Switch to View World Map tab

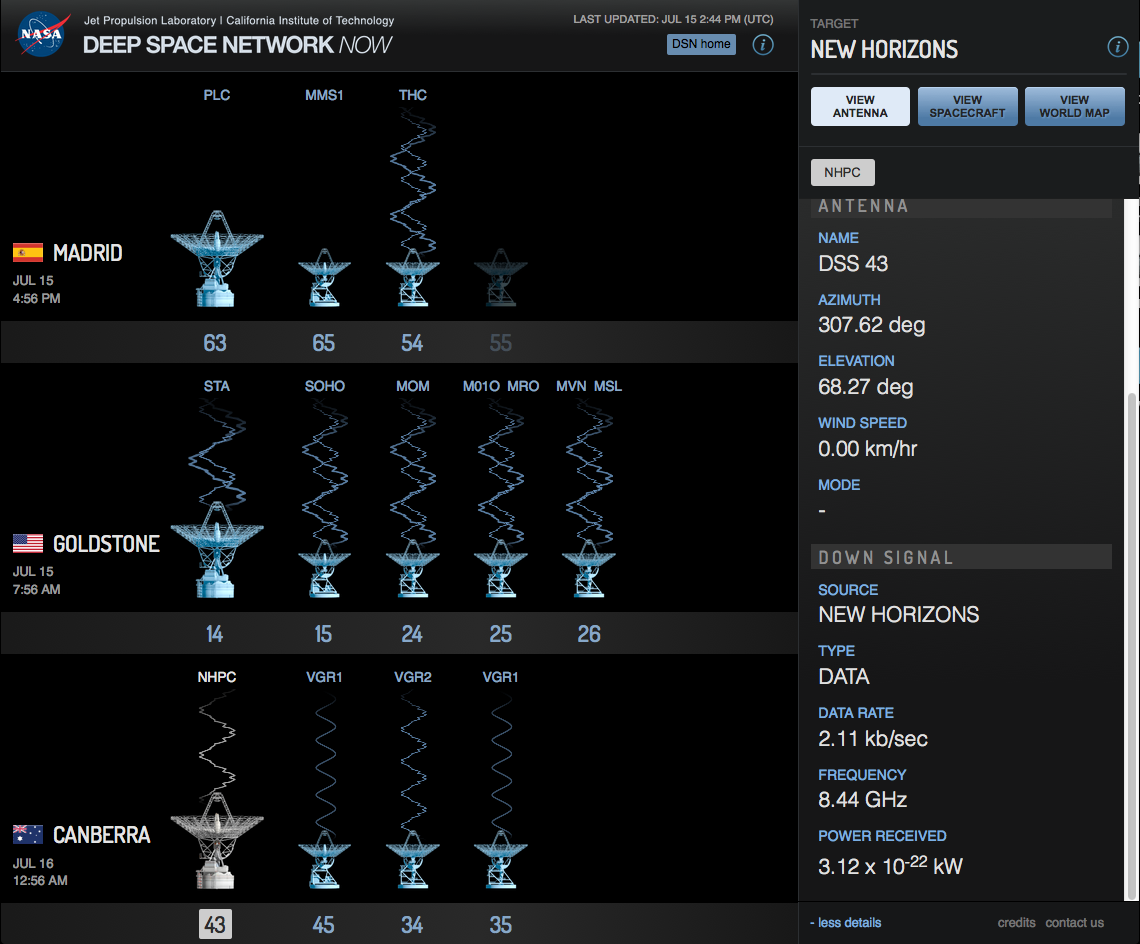click(x=1074, y=106)
